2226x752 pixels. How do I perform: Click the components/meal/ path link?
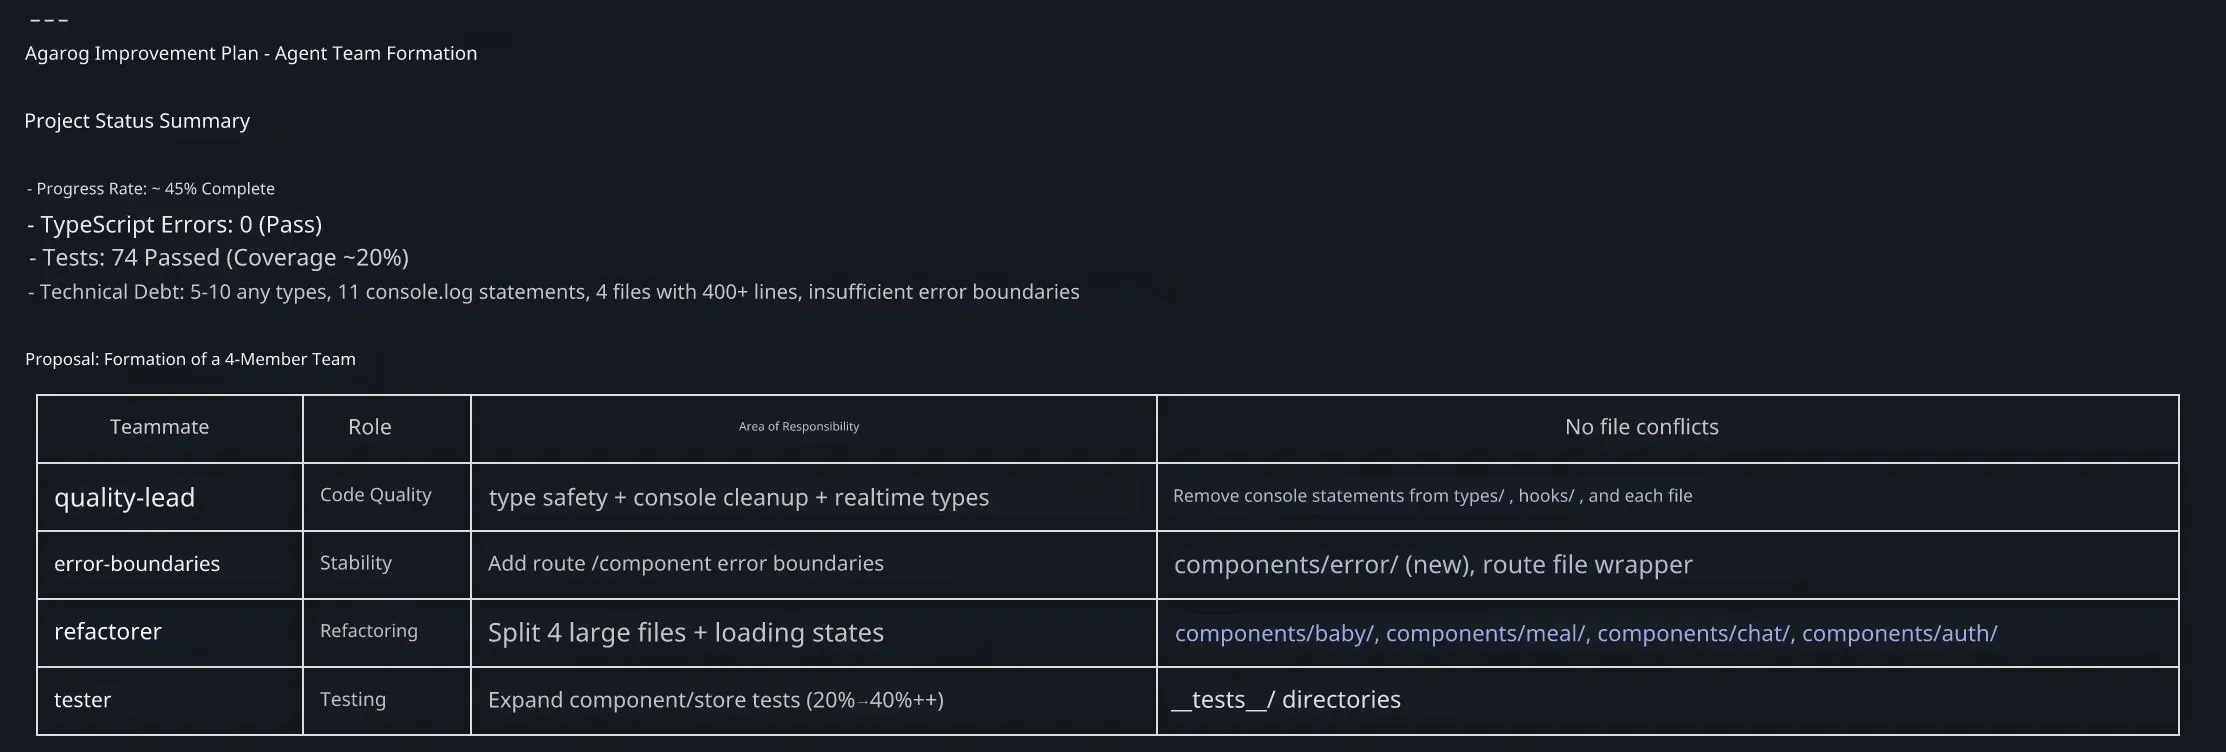(1485, 633)
